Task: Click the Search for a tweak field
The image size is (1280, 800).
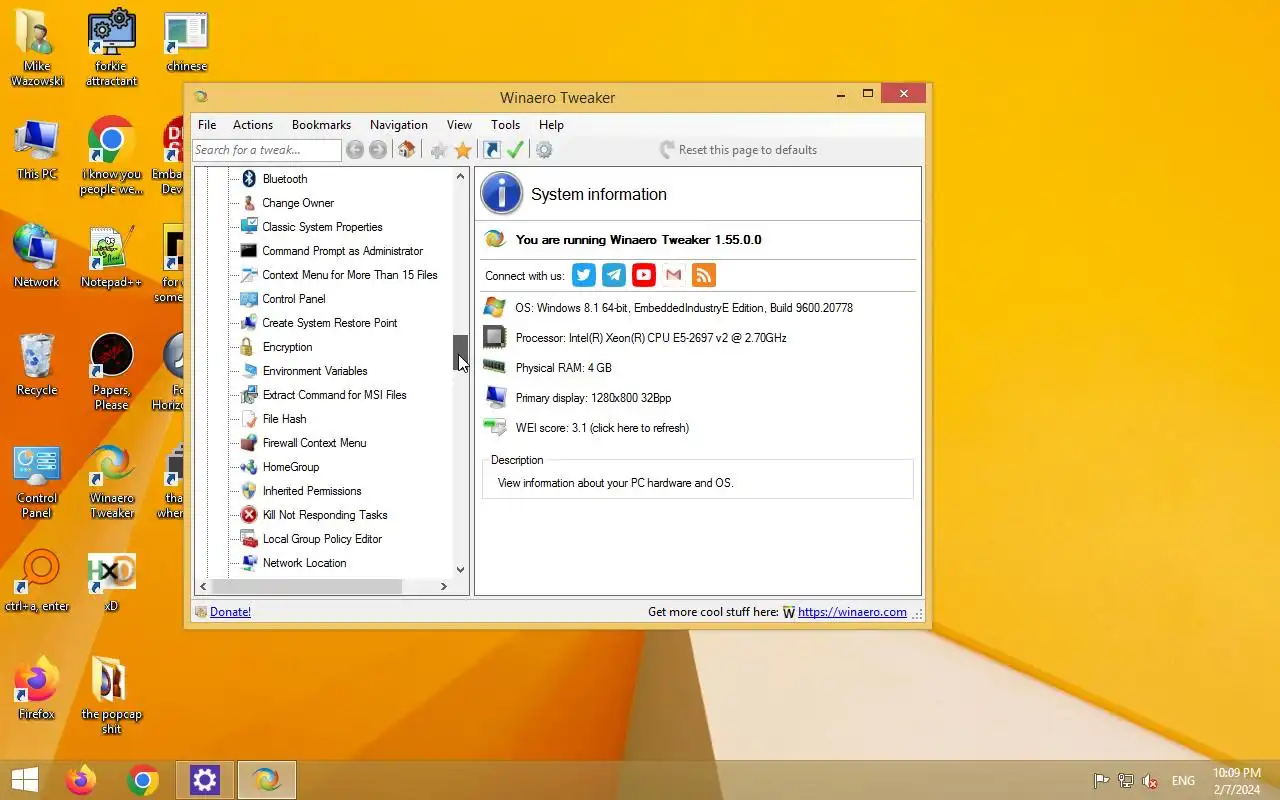Action: 267,150
